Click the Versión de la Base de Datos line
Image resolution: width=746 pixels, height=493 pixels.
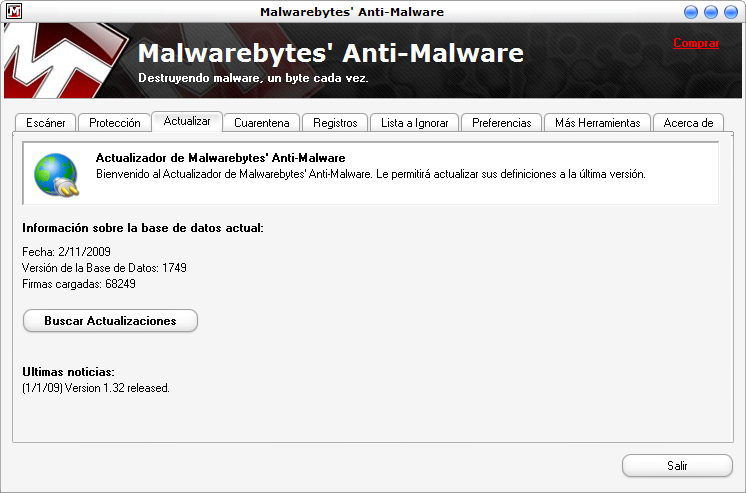tap(104, 268)
